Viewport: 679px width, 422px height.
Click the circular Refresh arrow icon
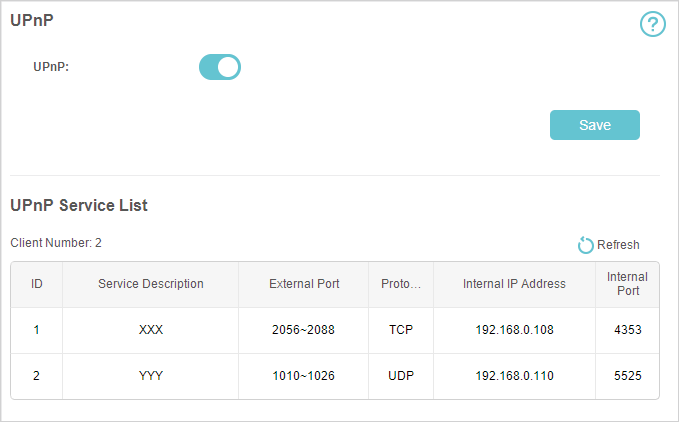[x=585, y=245]
